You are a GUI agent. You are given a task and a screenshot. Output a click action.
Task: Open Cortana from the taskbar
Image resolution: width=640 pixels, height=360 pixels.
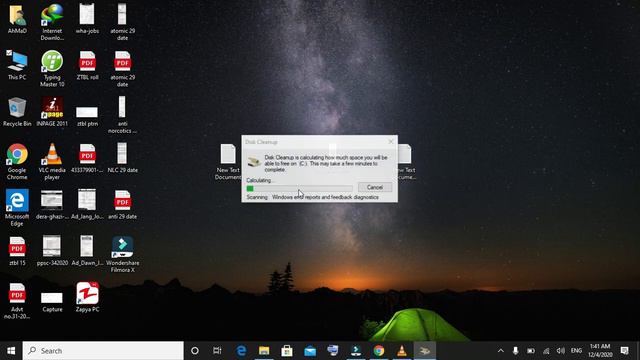pyautogui.click(x=195, y=351)
